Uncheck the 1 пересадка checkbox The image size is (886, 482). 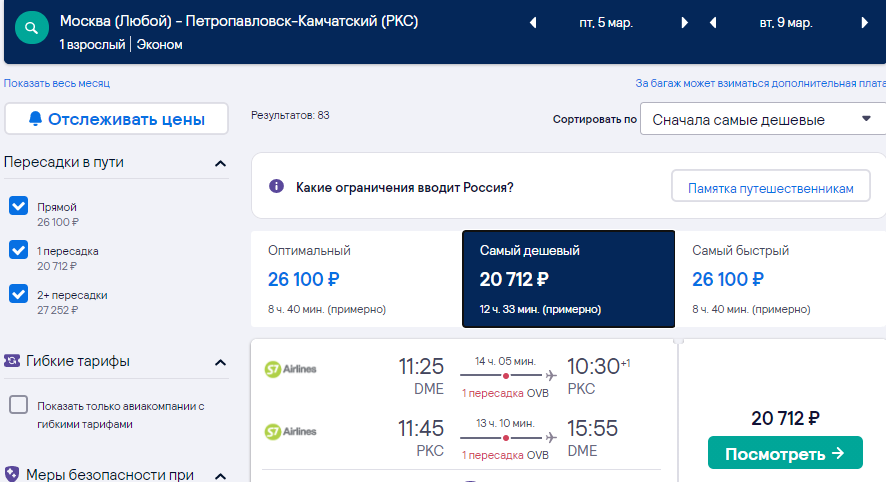[x=19, y=250]
